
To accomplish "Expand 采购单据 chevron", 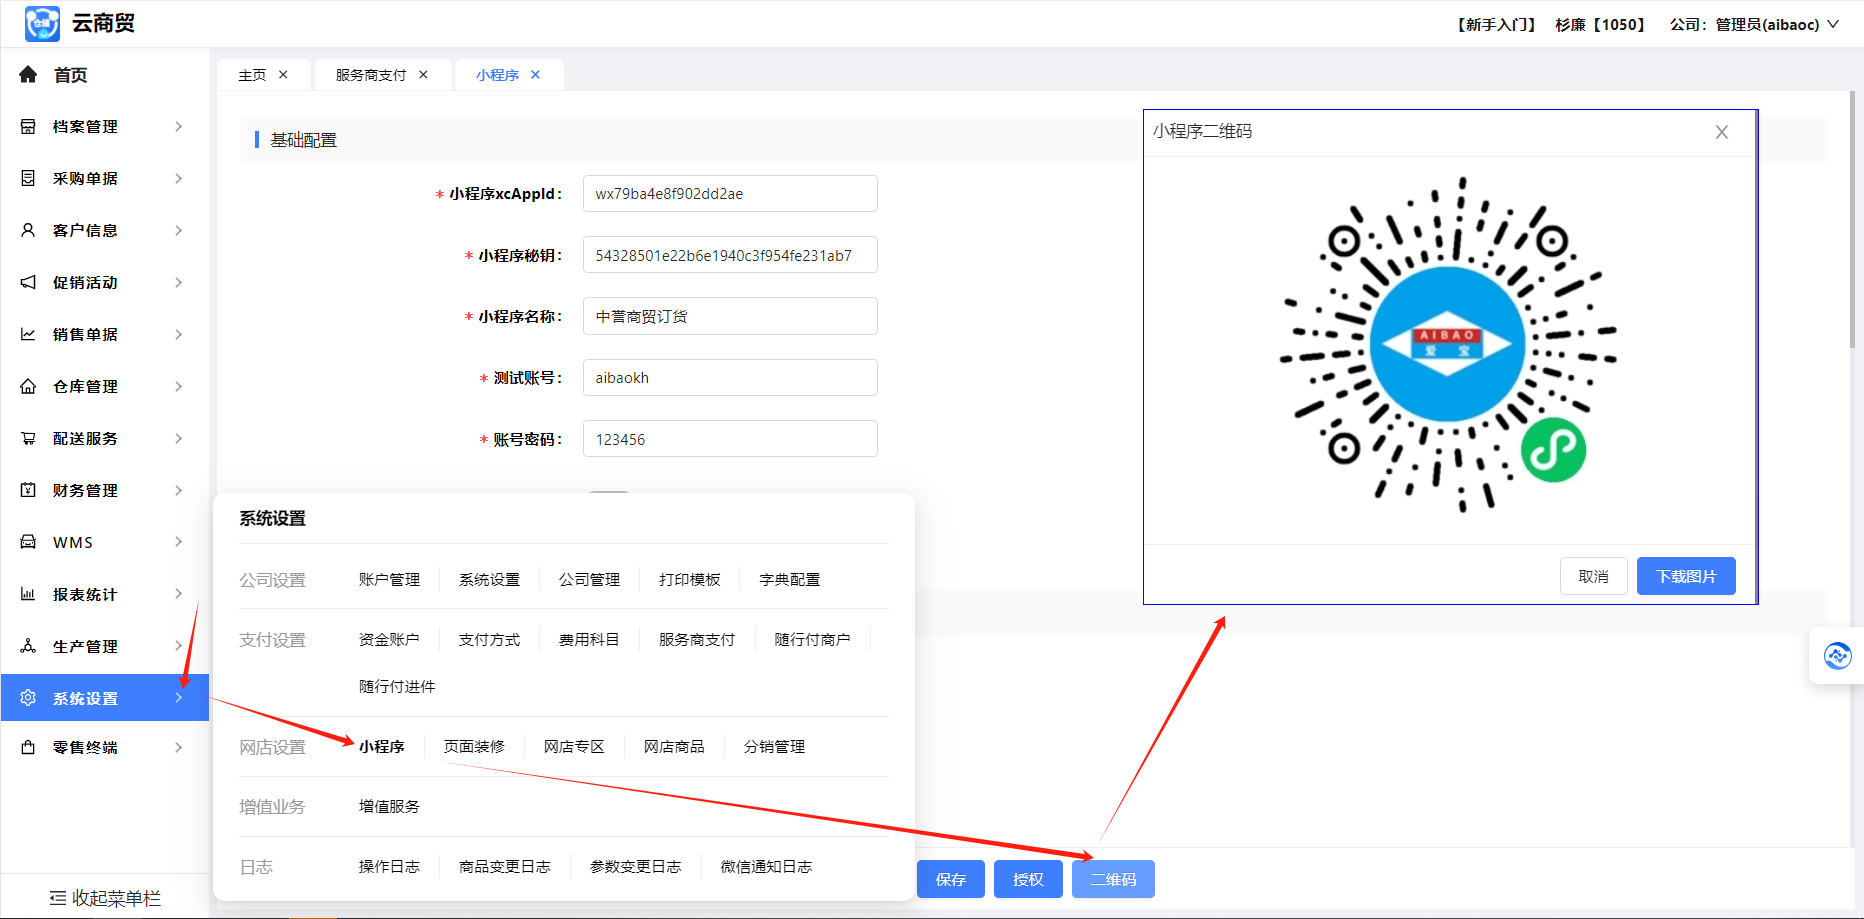I will tap(179, 178).
